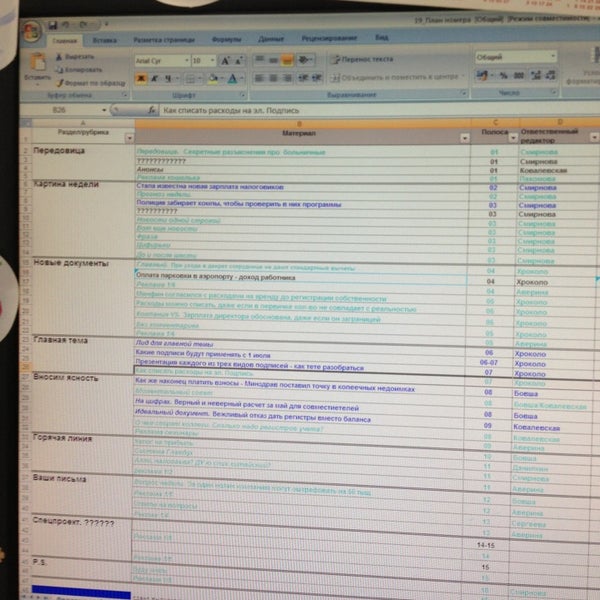Viewport: 600px width, 600px height.
Task: Switch to the Главная ribbon tab
Action: click(x=65, y=41)
